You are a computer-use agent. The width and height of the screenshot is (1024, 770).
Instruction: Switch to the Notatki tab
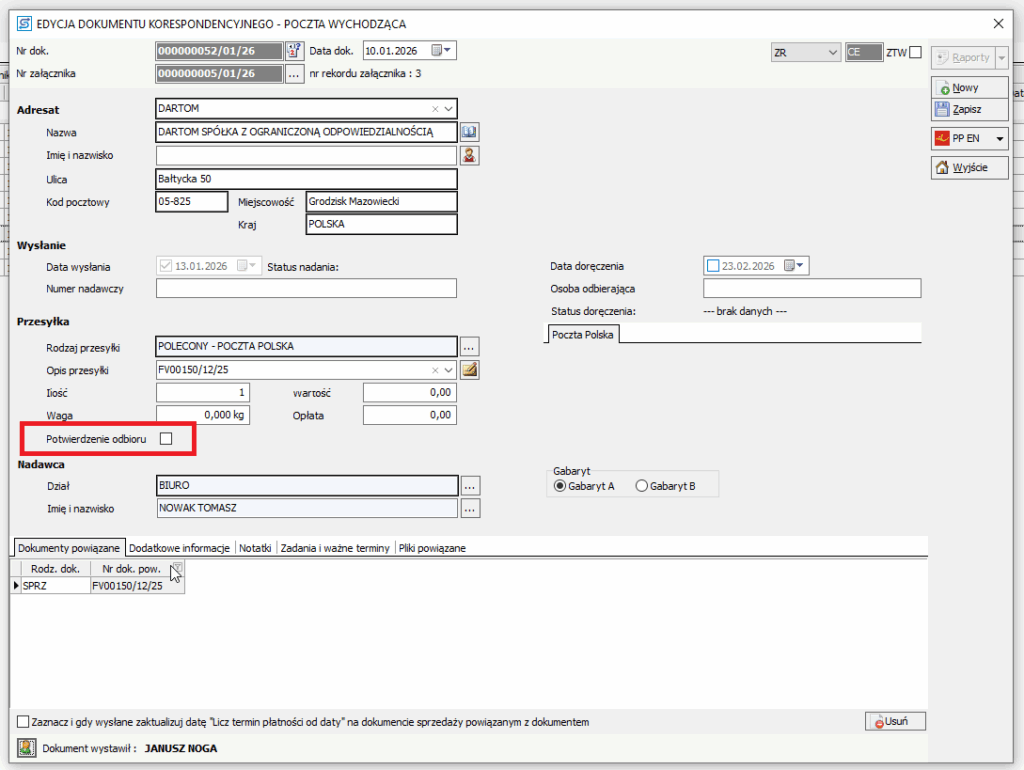256,548
